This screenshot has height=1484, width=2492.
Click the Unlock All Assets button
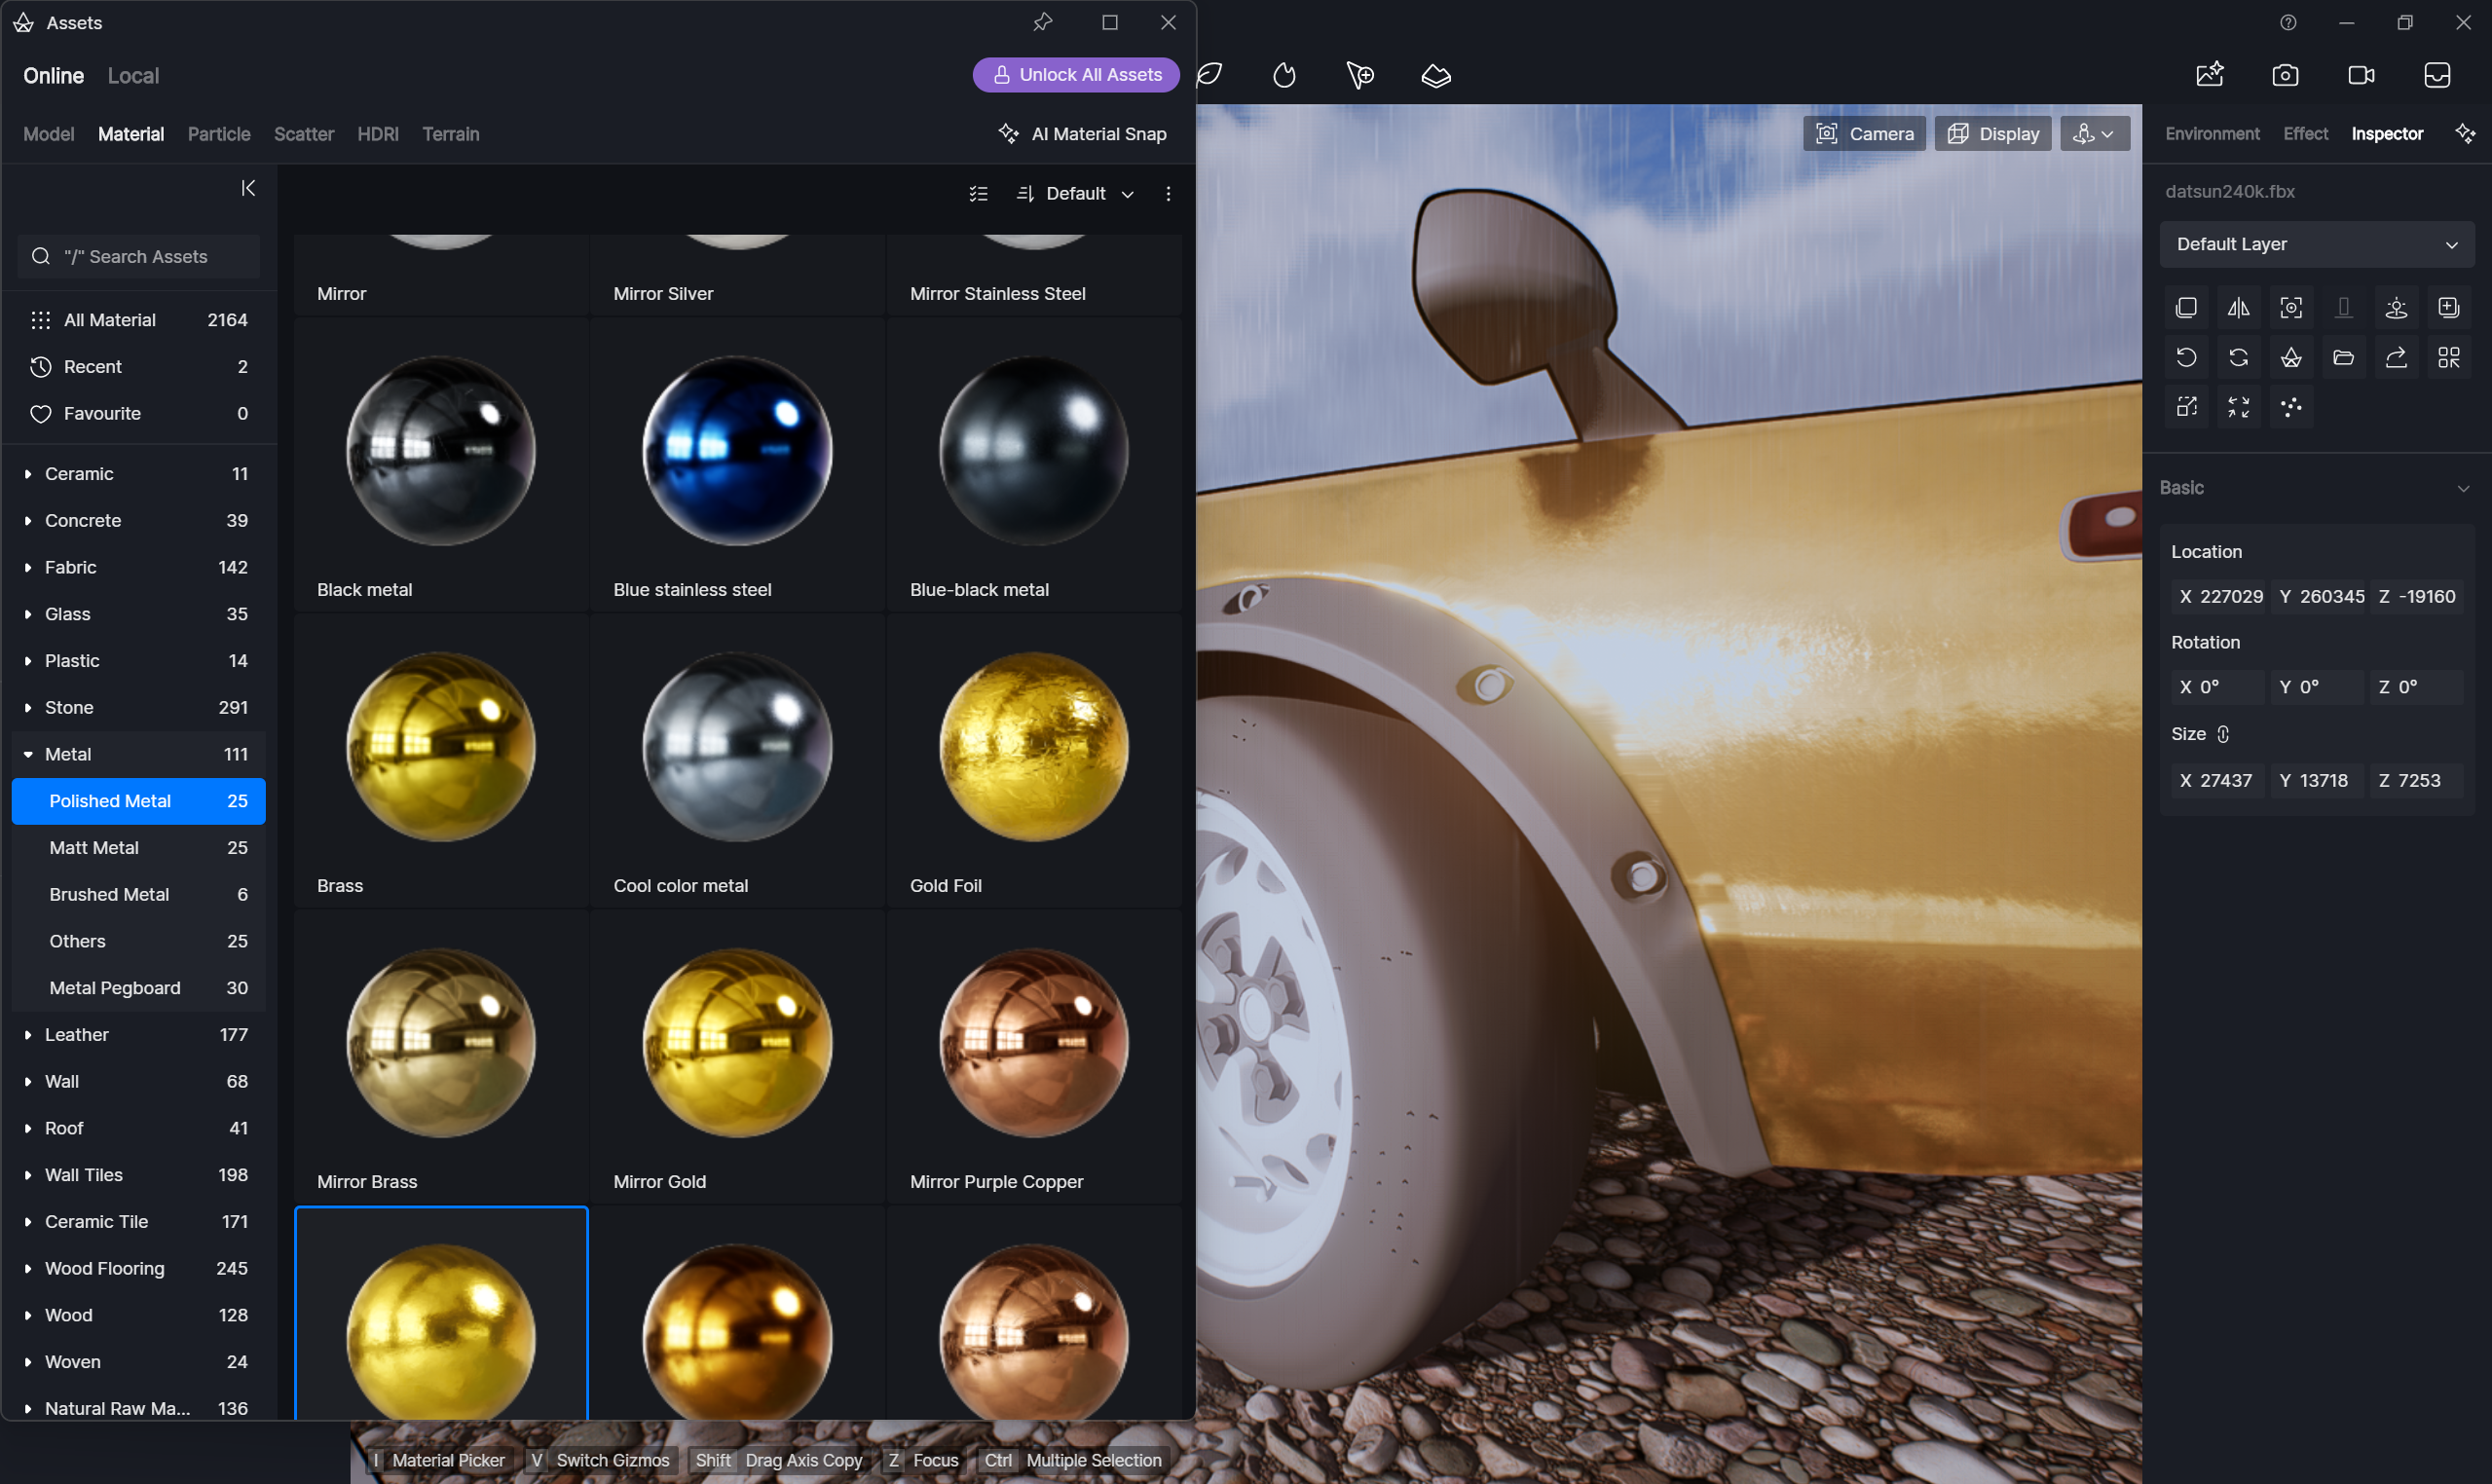point(1076,75)
